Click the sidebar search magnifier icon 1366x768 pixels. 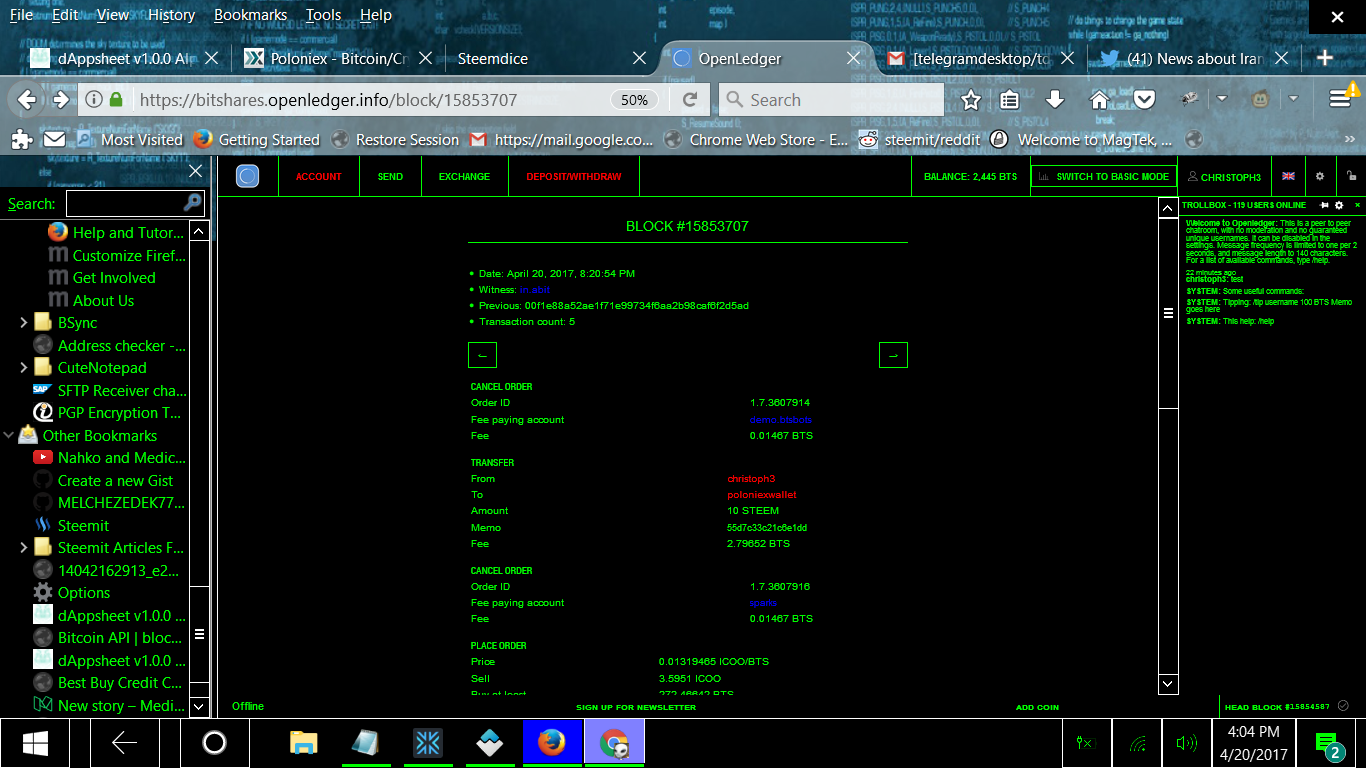(x=193, y=203)
